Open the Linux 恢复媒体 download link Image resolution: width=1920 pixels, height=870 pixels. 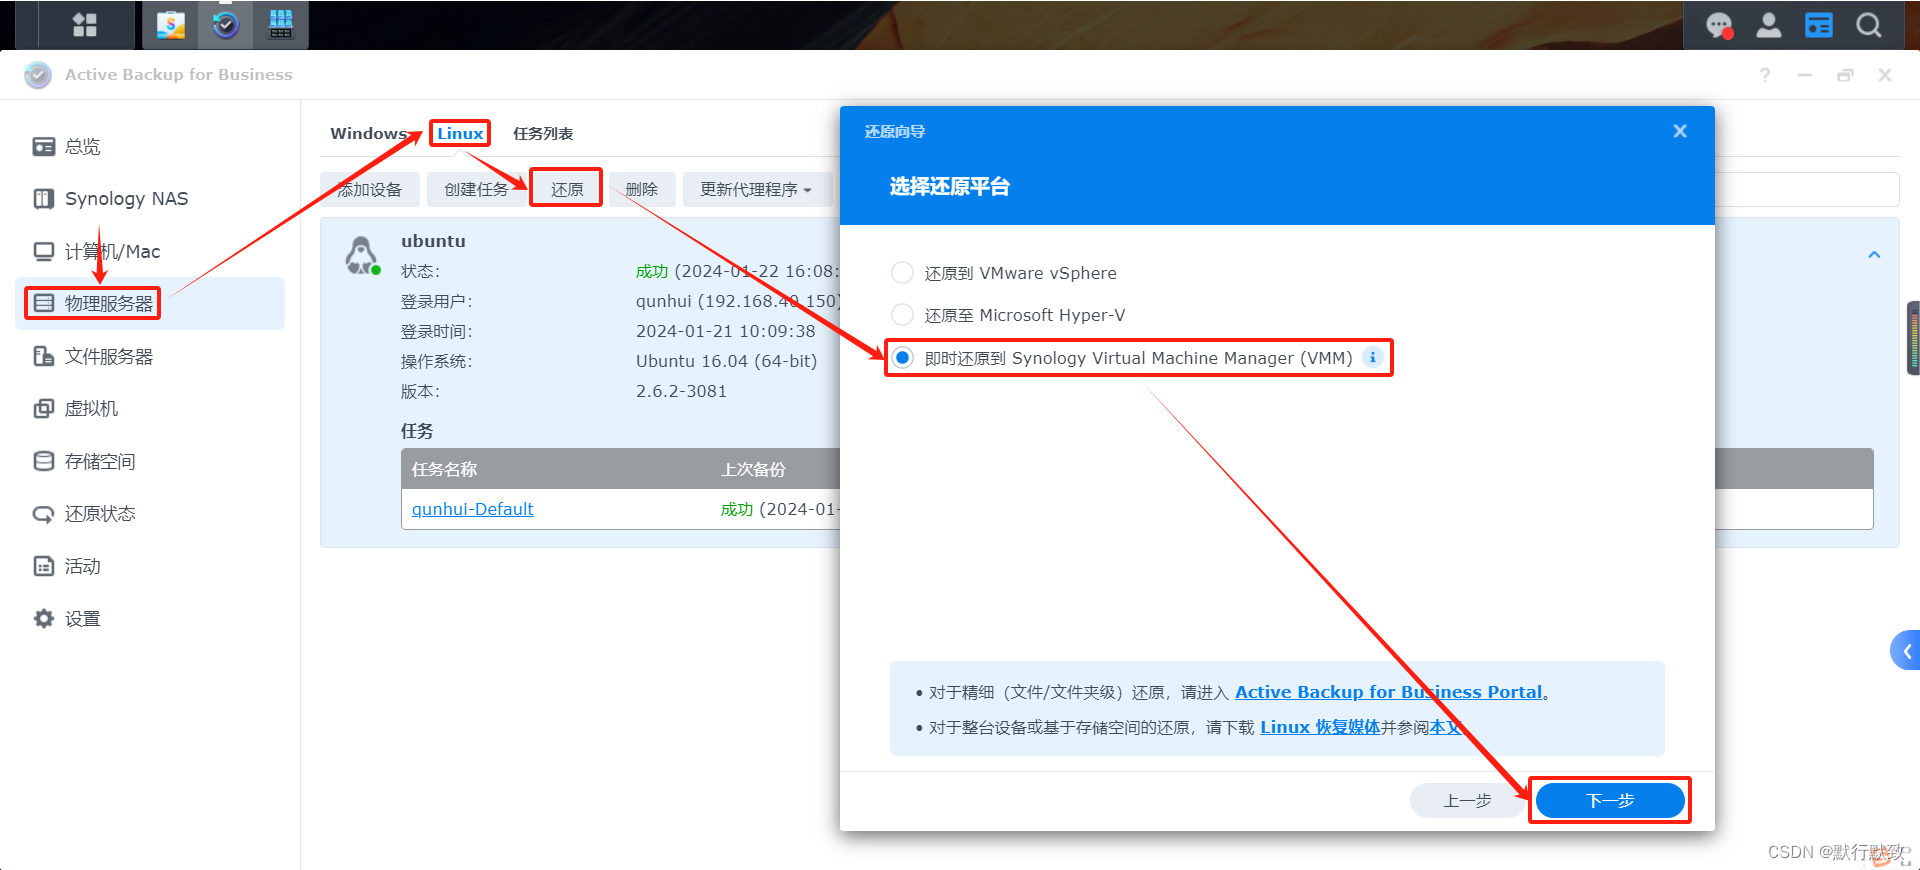[x=1320, y=727]
